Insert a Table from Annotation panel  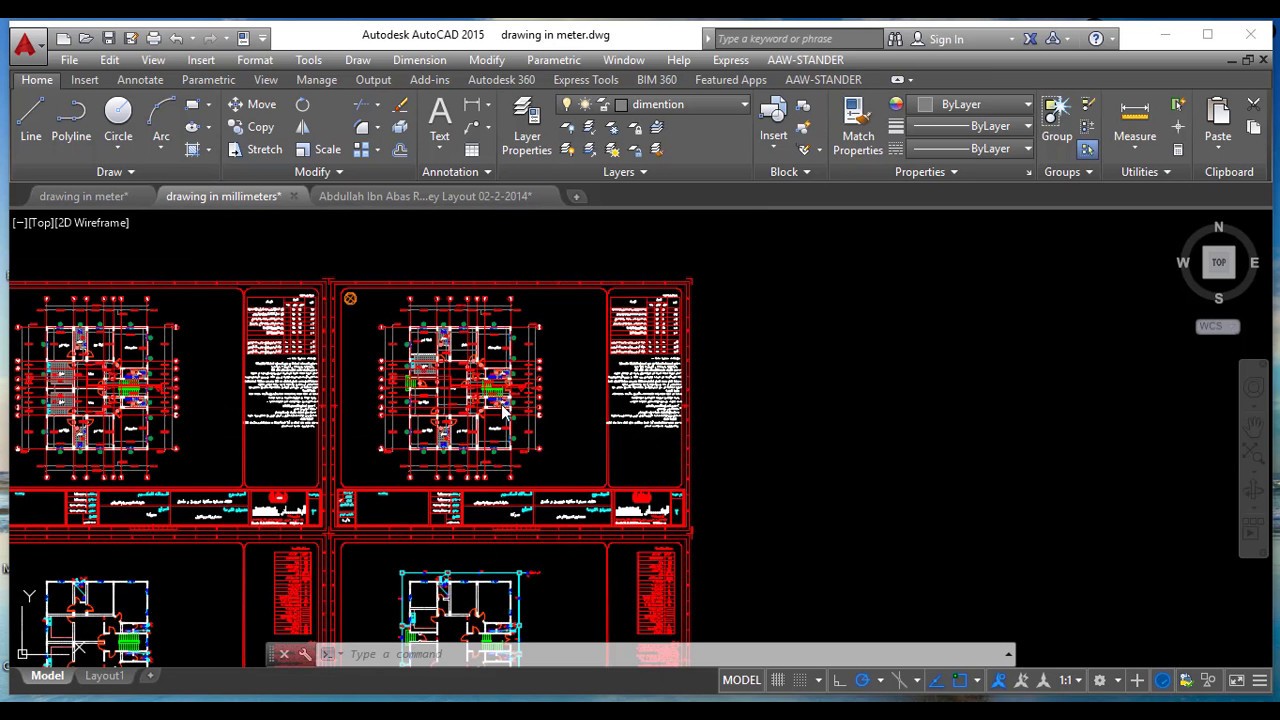[472, 150]
